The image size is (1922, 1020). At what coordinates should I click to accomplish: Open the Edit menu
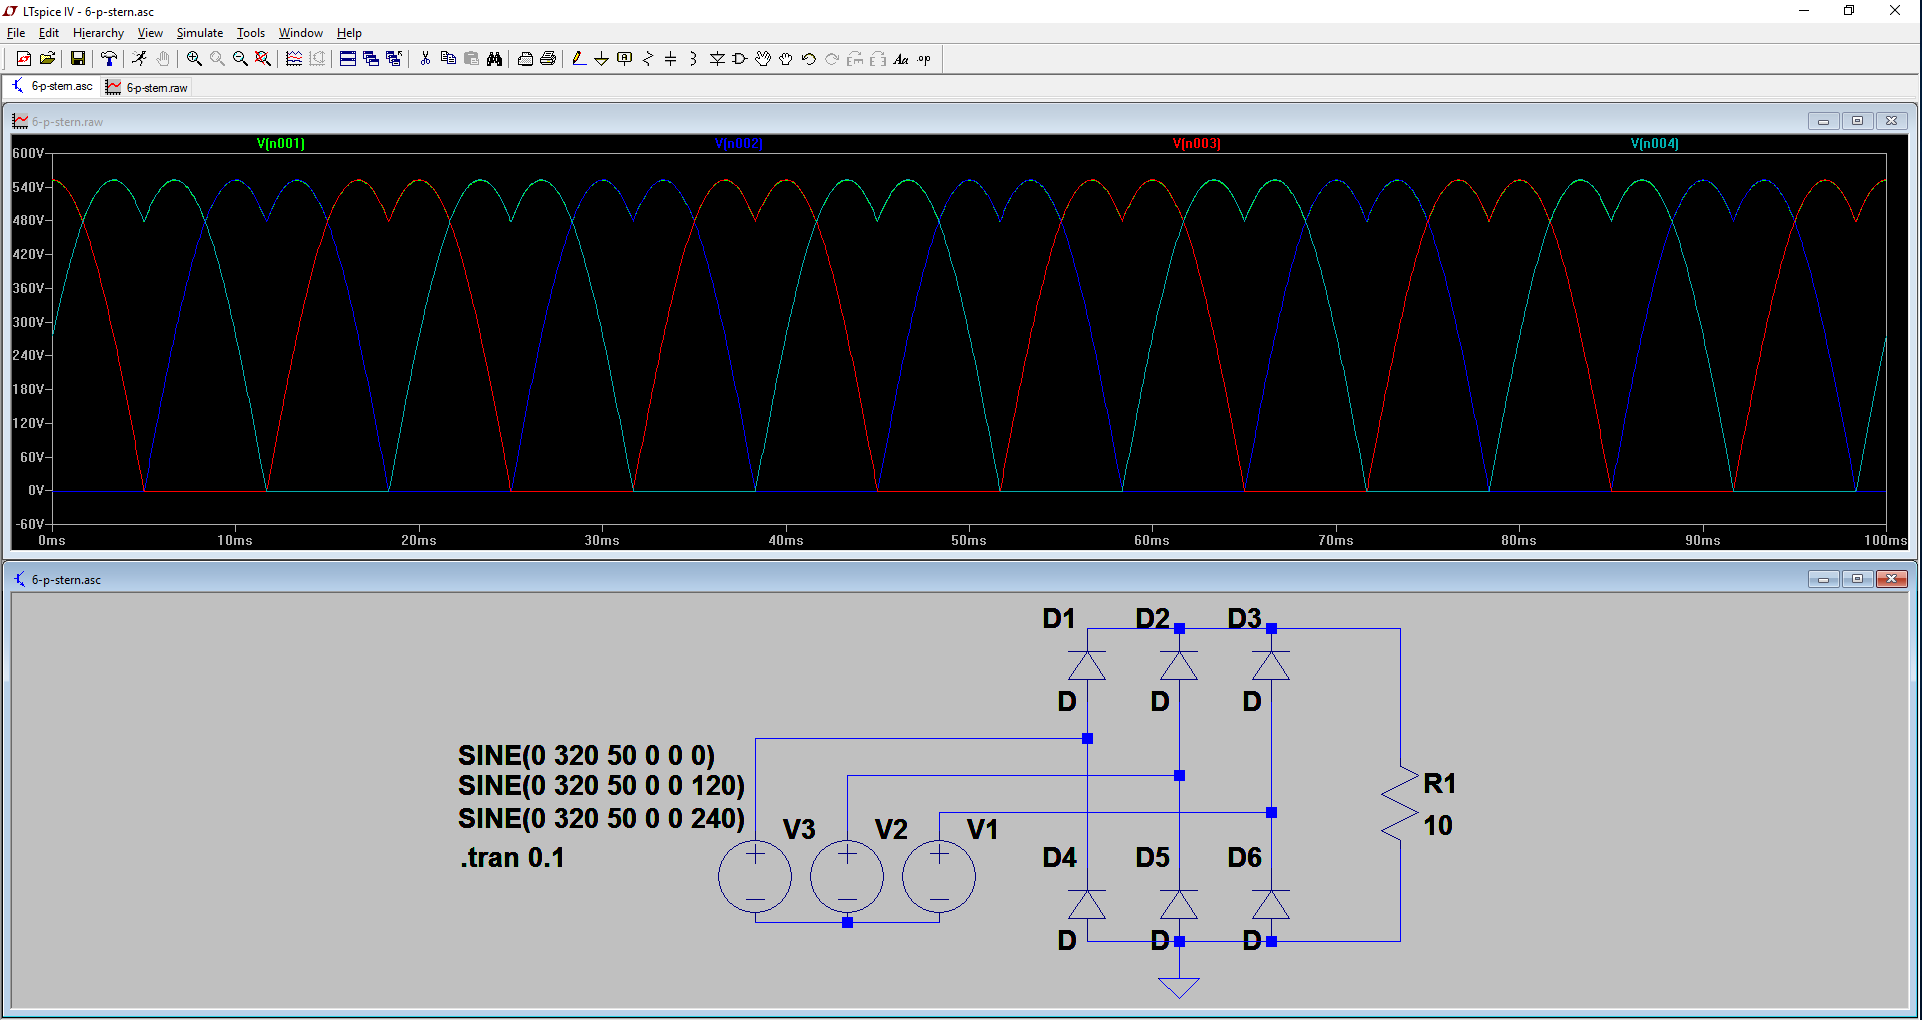click(49, 33)
